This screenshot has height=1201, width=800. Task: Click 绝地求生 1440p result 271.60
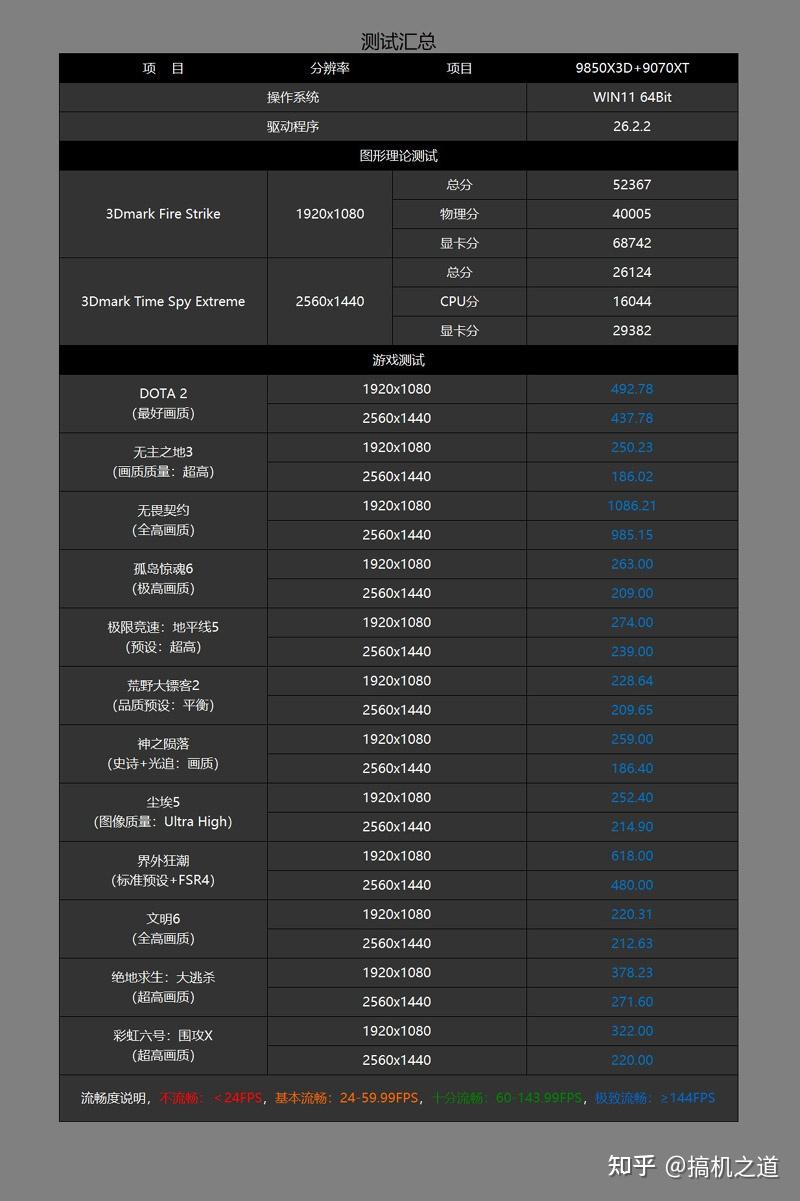click(x=632, y=1001)
